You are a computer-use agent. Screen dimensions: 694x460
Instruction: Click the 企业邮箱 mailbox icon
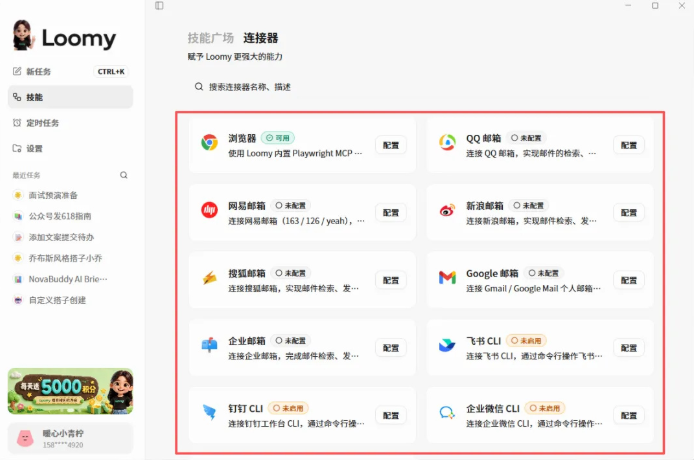click(209, 345)
